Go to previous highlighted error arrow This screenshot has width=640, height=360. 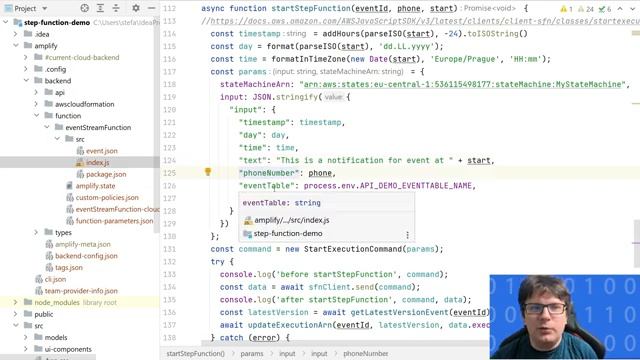[620, 9]
